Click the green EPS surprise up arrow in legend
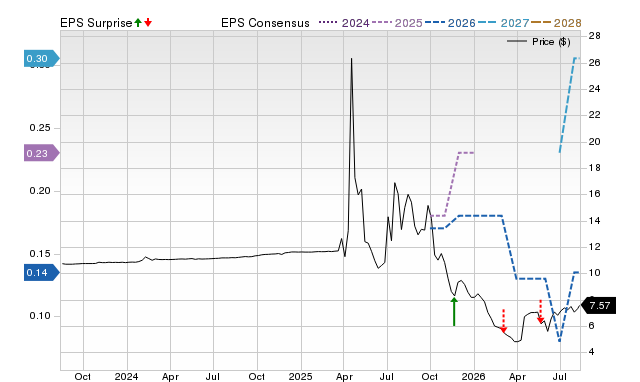The image size is (640, 382). (x=138, y=23)
